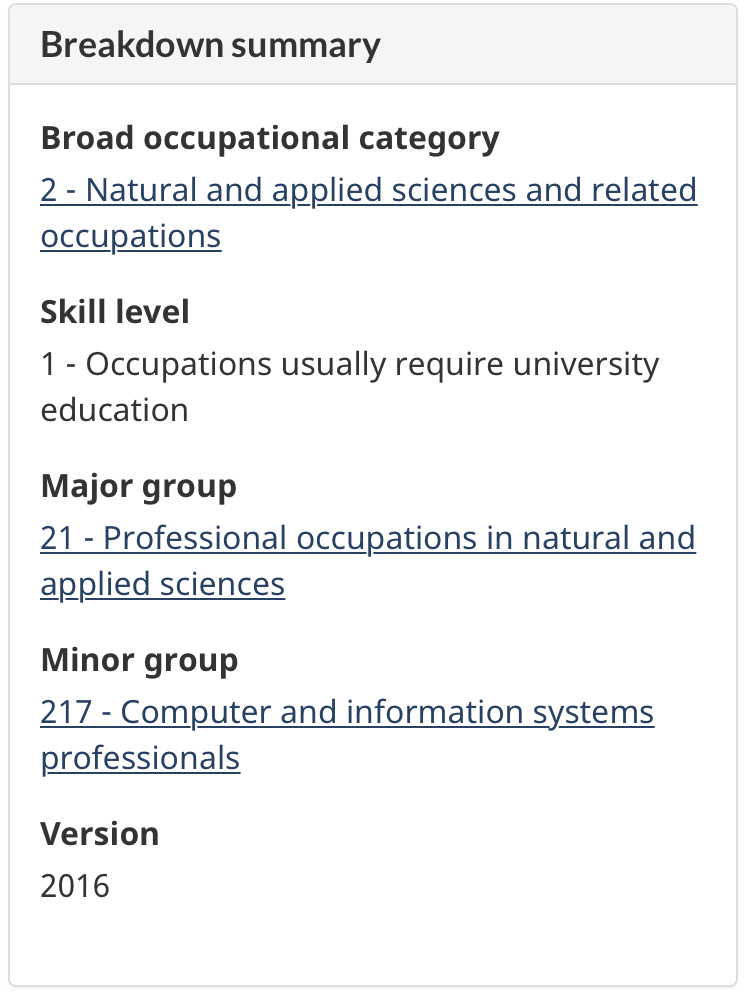The height and width of the screenshot is (996, 746).
Task: Click the gray header bar beside the panel title
Action: click(560, 45)
